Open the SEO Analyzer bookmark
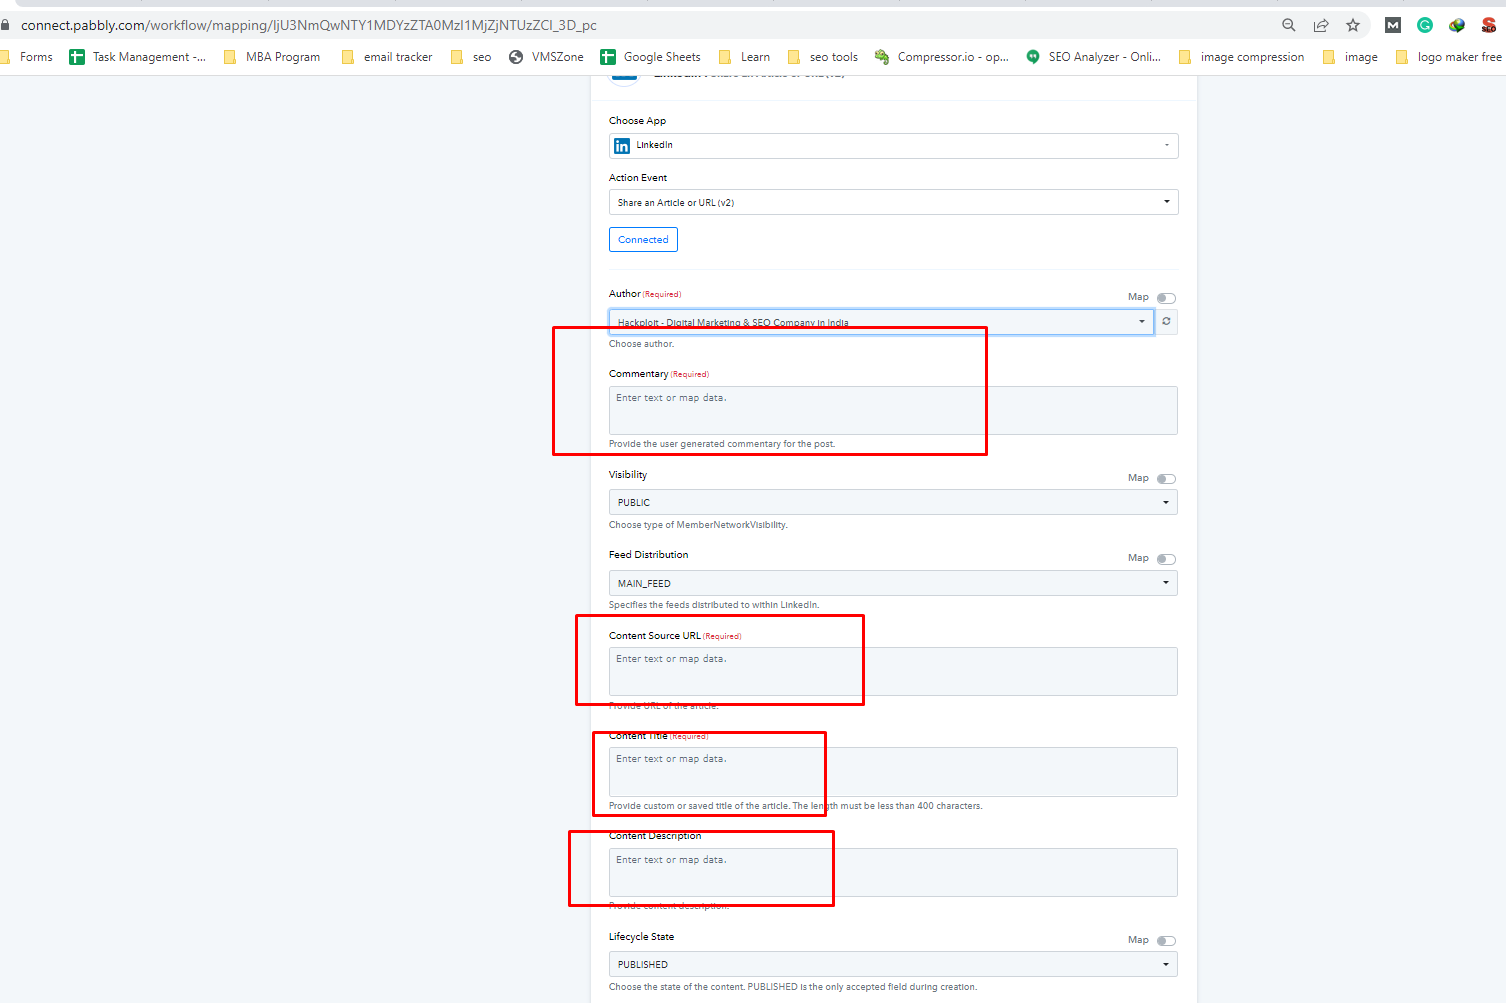1506x1003 pixels. [x=1093, y=57]
